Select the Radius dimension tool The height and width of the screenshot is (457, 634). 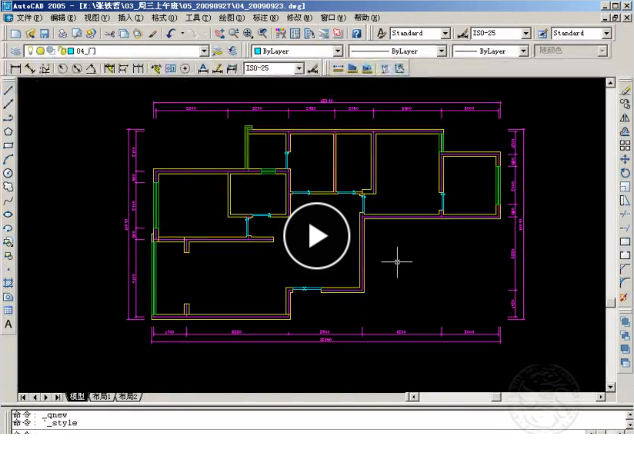[x=62, y=68]
